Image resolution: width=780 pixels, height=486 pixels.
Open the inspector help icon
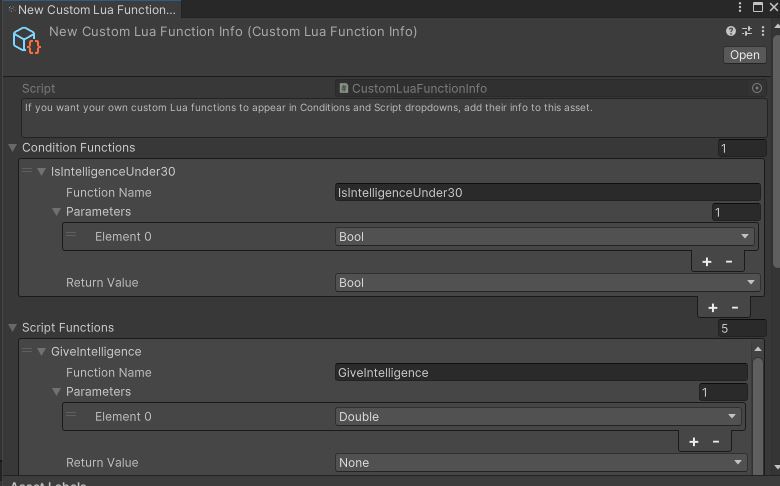[730, 31]
